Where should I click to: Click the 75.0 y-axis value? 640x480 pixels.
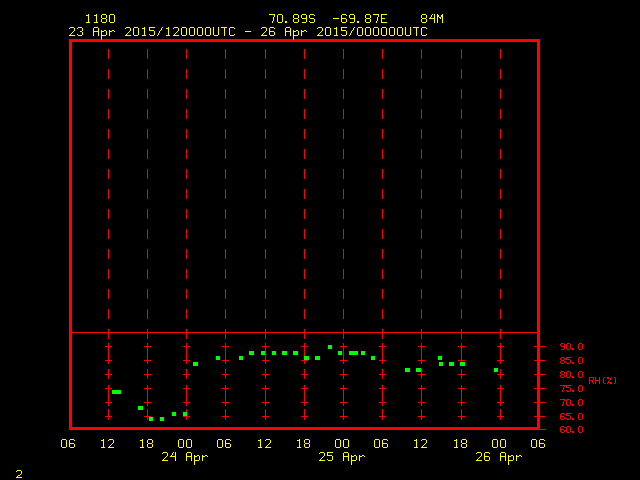point(571,389)
